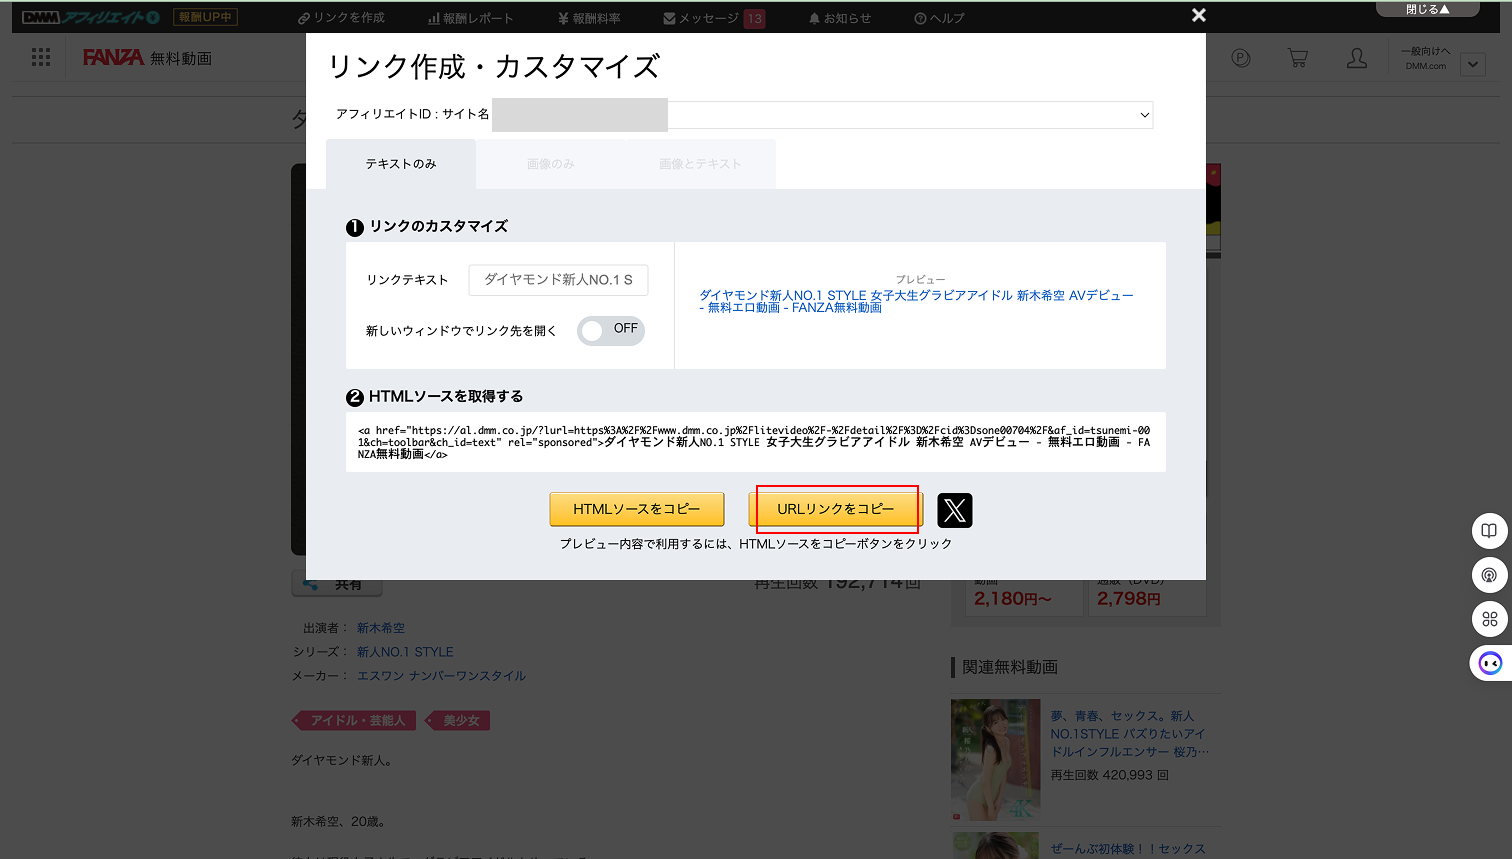The width and height of the screenshot is (1512, 859).
Task: Open related video ぜーんぶ初体験 link
Action: click(x=1128, y=849)
